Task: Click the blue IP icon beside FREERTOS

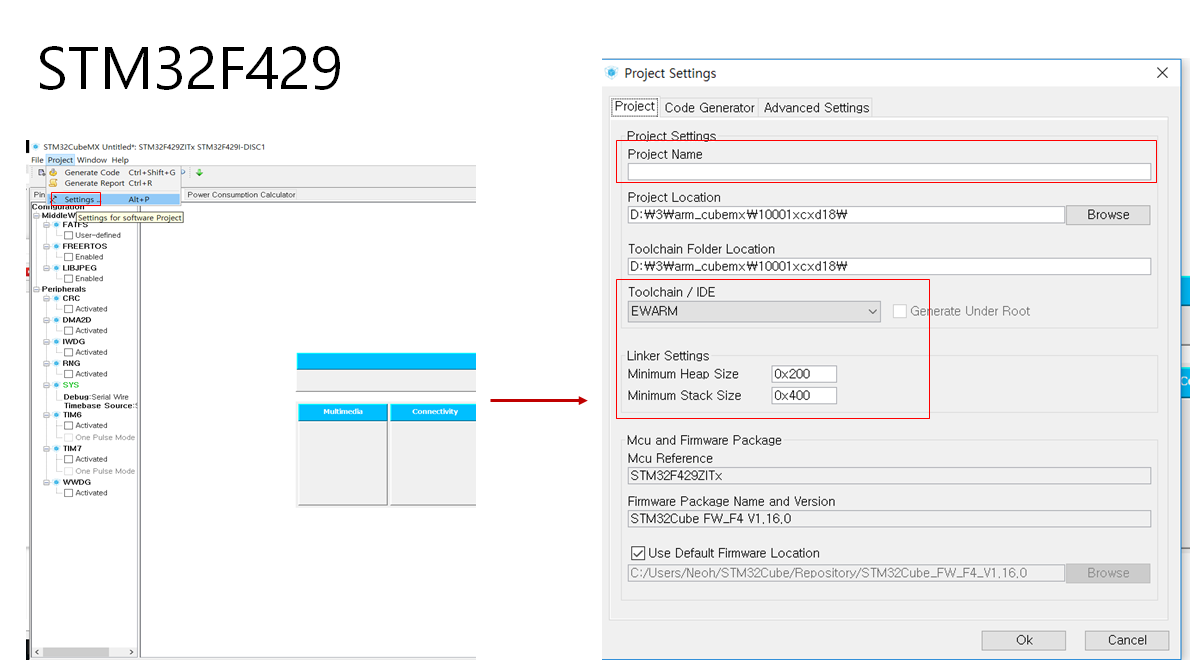Action: pyautogui.click(x=56, y=246)
